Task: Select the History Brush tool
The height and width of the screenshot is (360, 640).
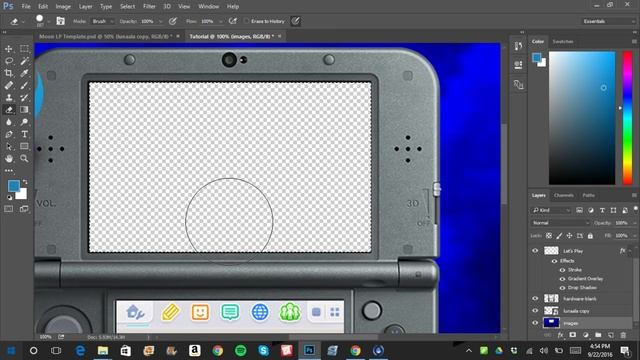Action: pos(24,98)
